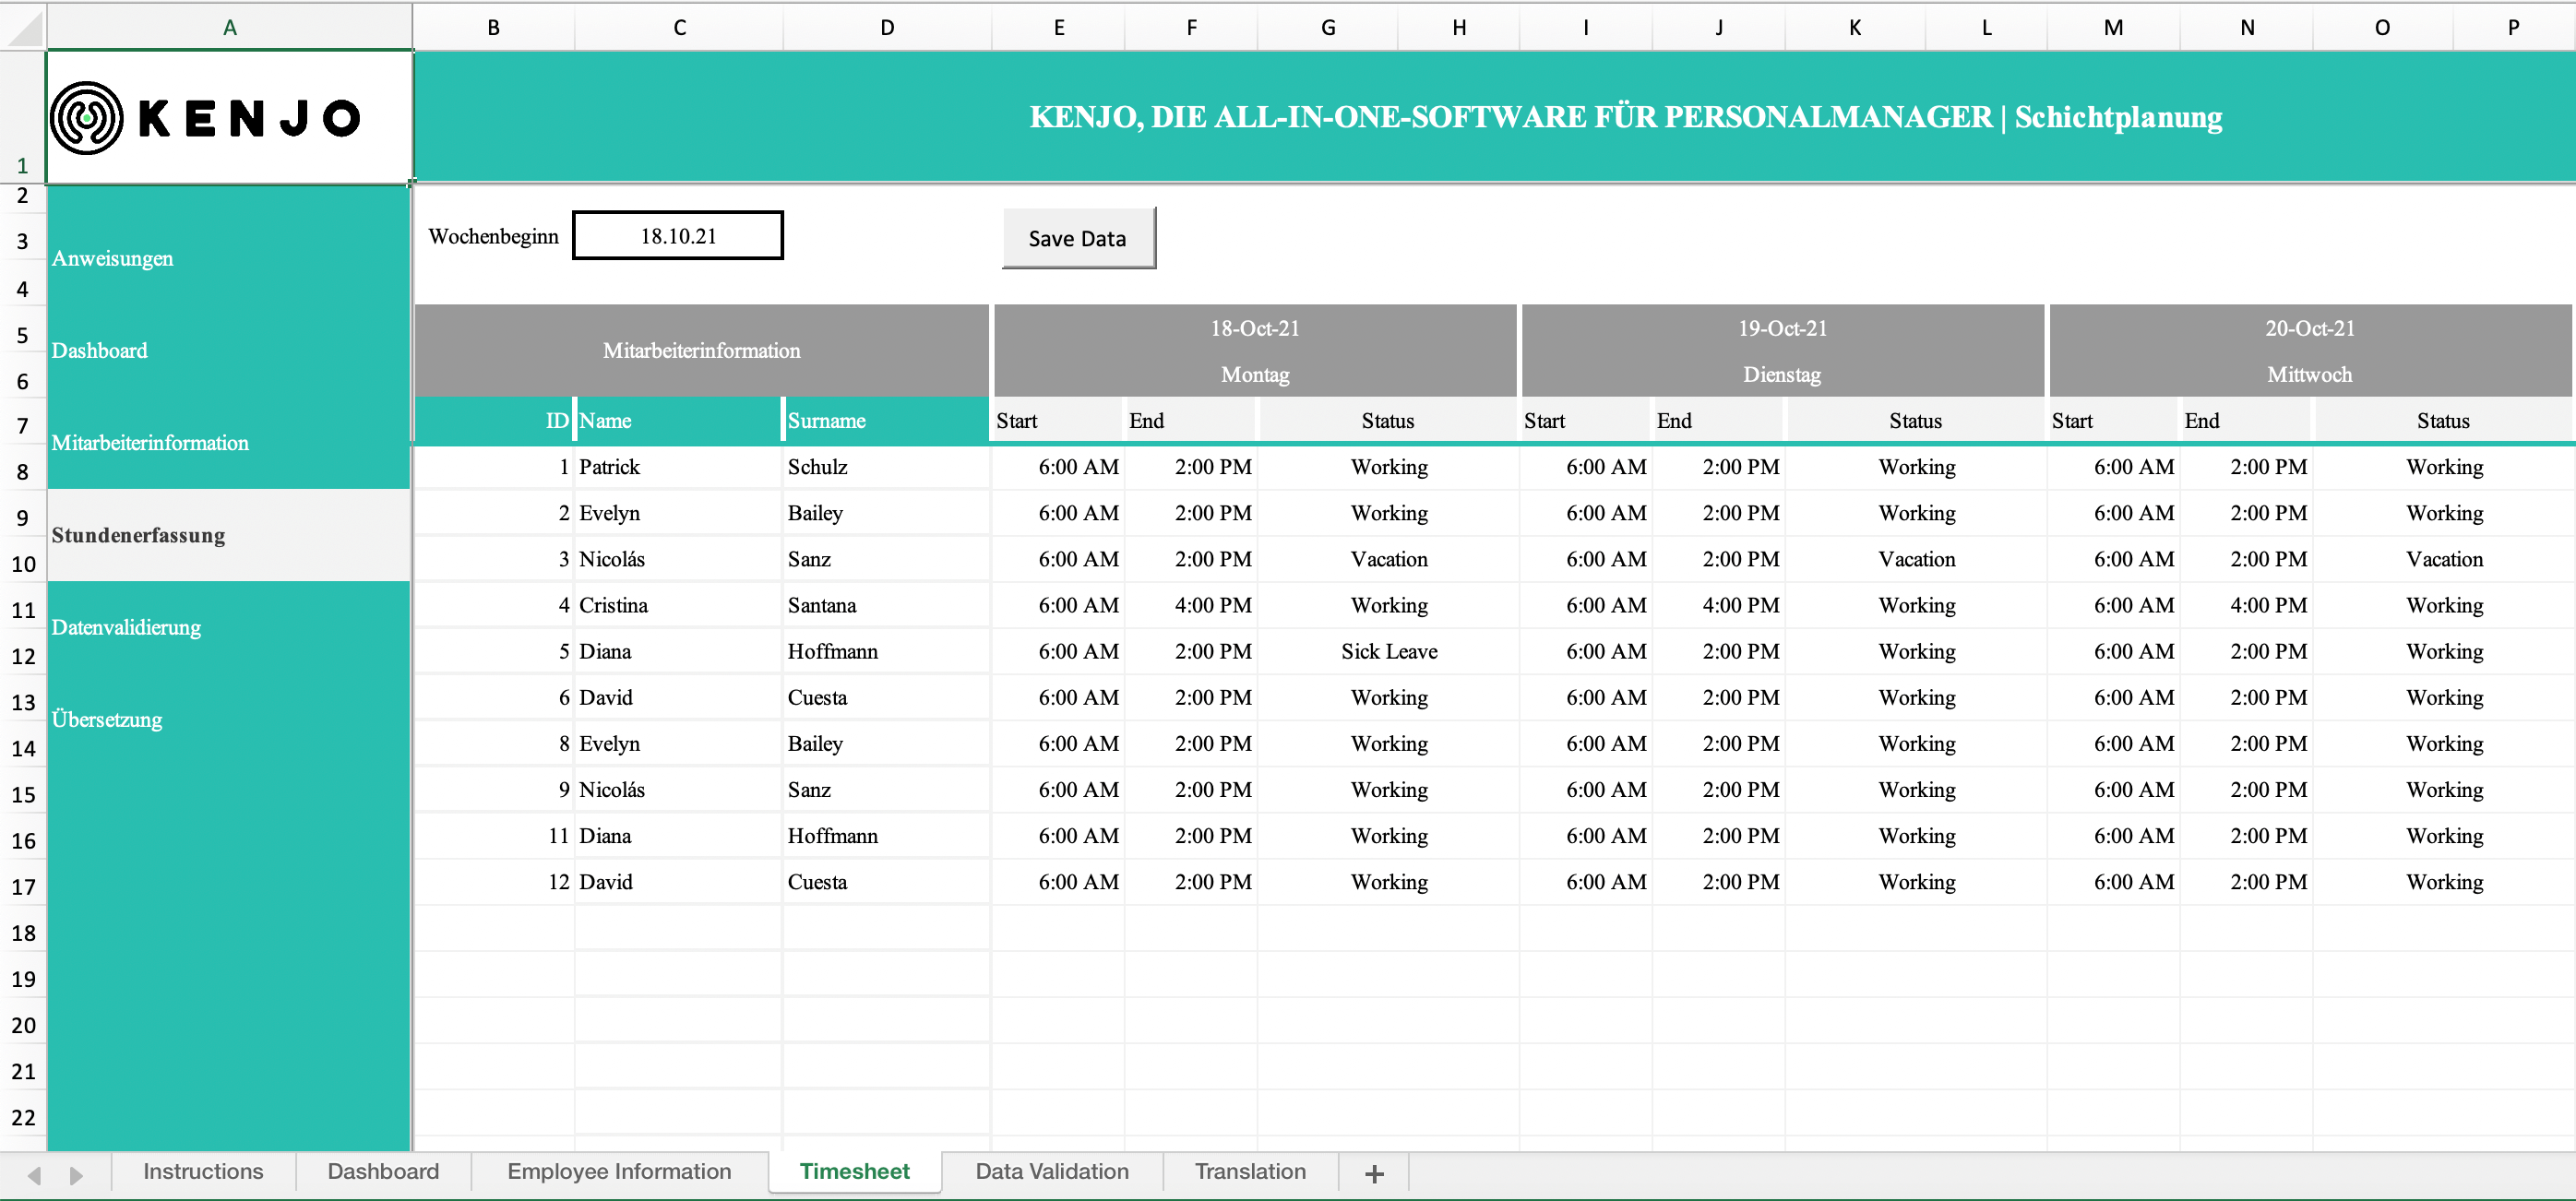Open the Employee Information sheet tab
The image size is (2576, 1201).
(618, 1171)
